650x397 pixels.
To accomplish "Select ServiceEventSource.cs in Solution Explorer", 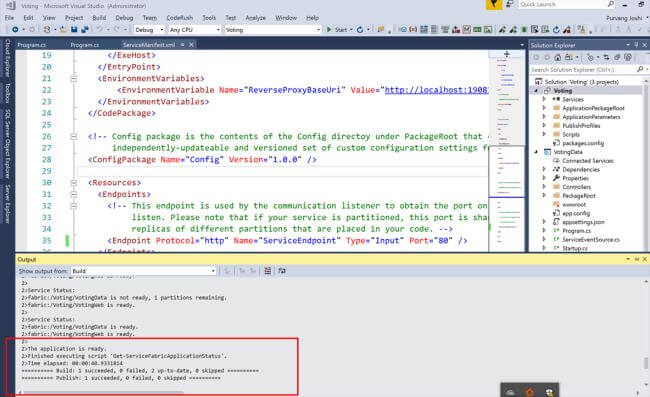I will (x=590, y=240).
